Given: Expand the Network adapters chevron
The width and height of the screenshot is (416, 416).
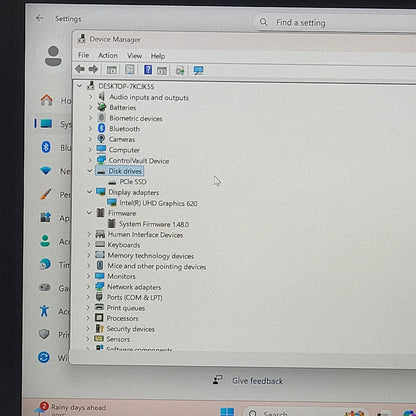Looking at the screenshot, I should (88, 286).
